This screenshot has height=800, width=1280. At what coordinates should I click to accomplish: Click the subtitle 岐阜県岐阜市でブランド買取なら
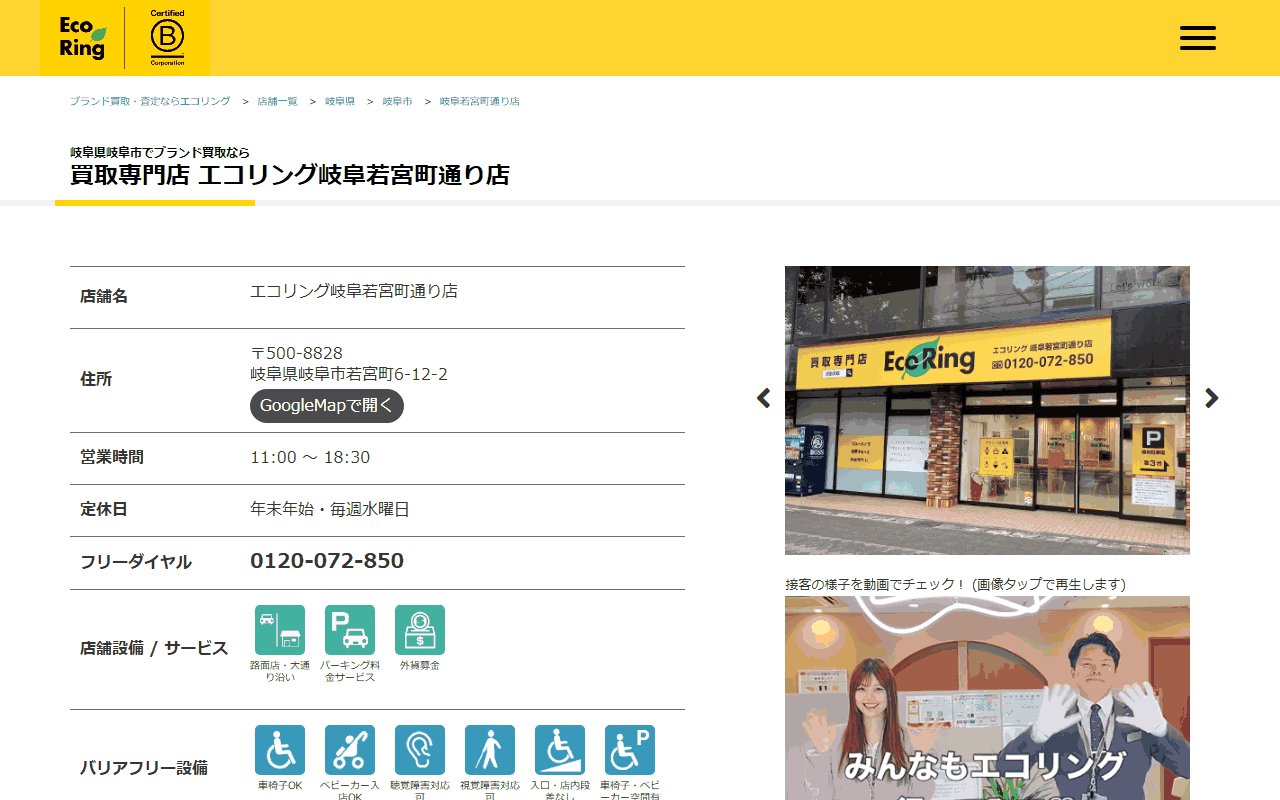pyautogui.click(x=160, y=152)
